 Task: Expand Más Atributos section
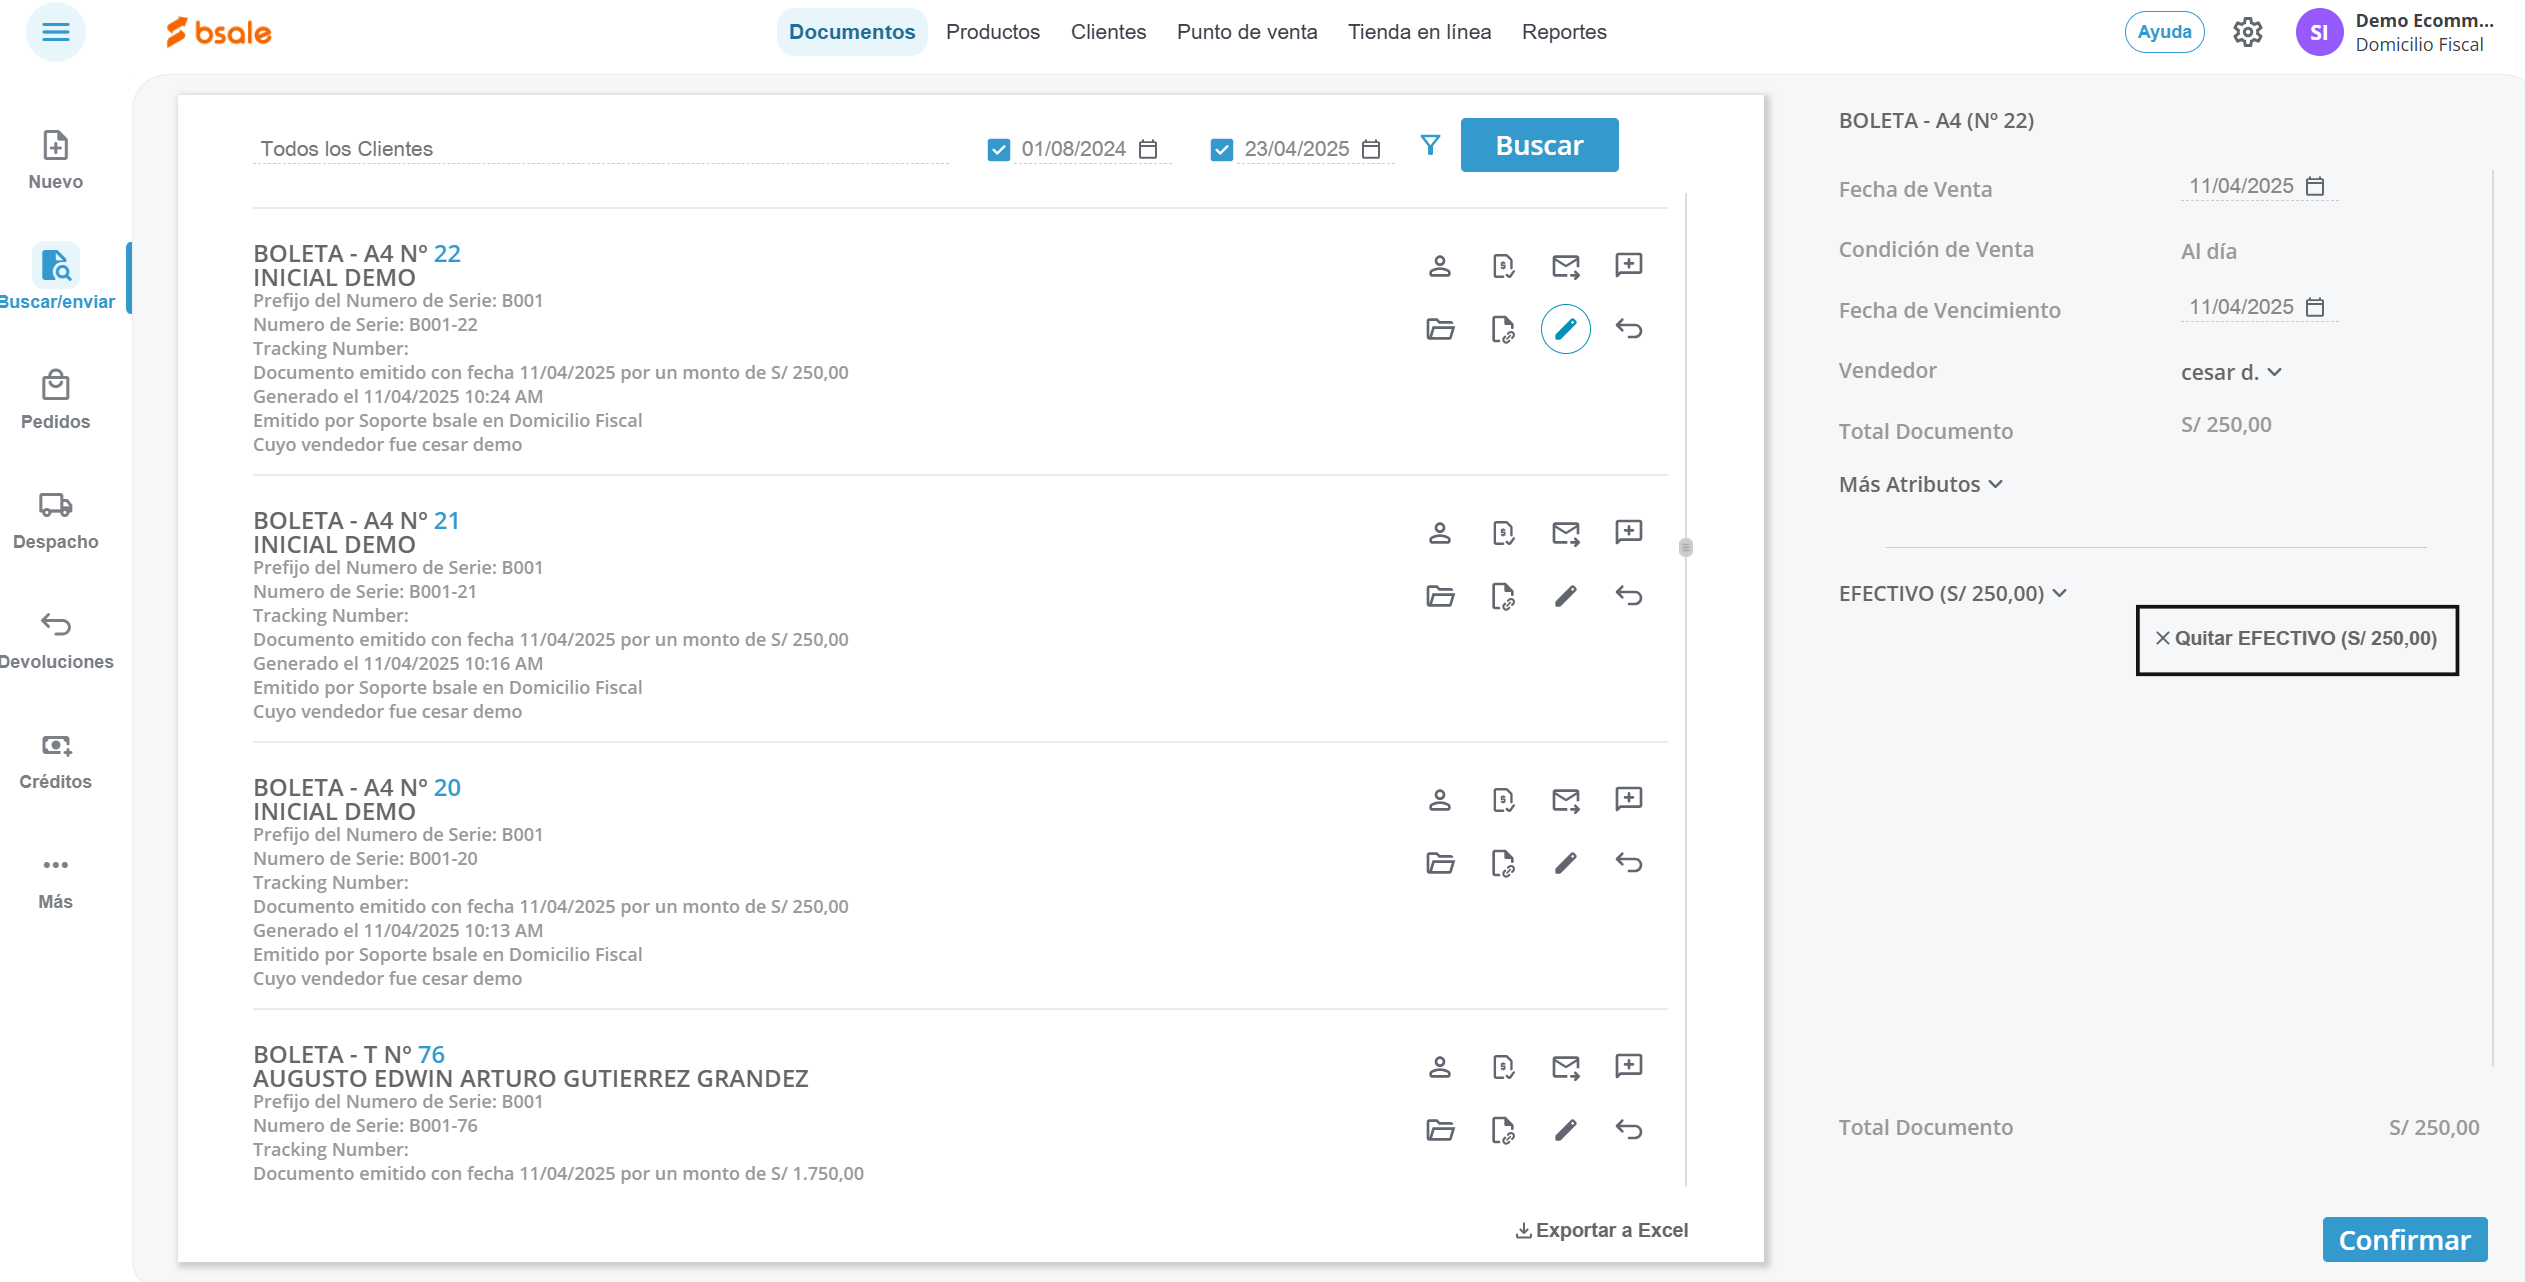tap(1920, 484)
